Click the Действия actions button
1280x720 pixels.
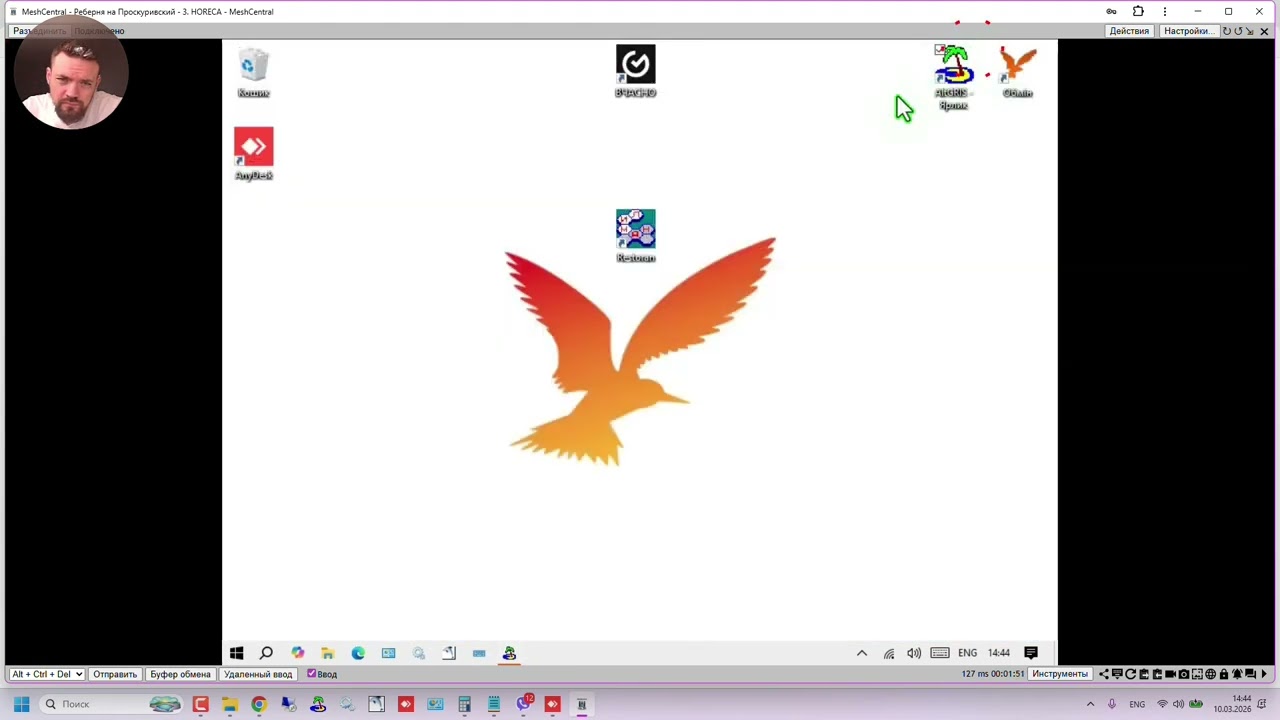tap(1129, 31)
